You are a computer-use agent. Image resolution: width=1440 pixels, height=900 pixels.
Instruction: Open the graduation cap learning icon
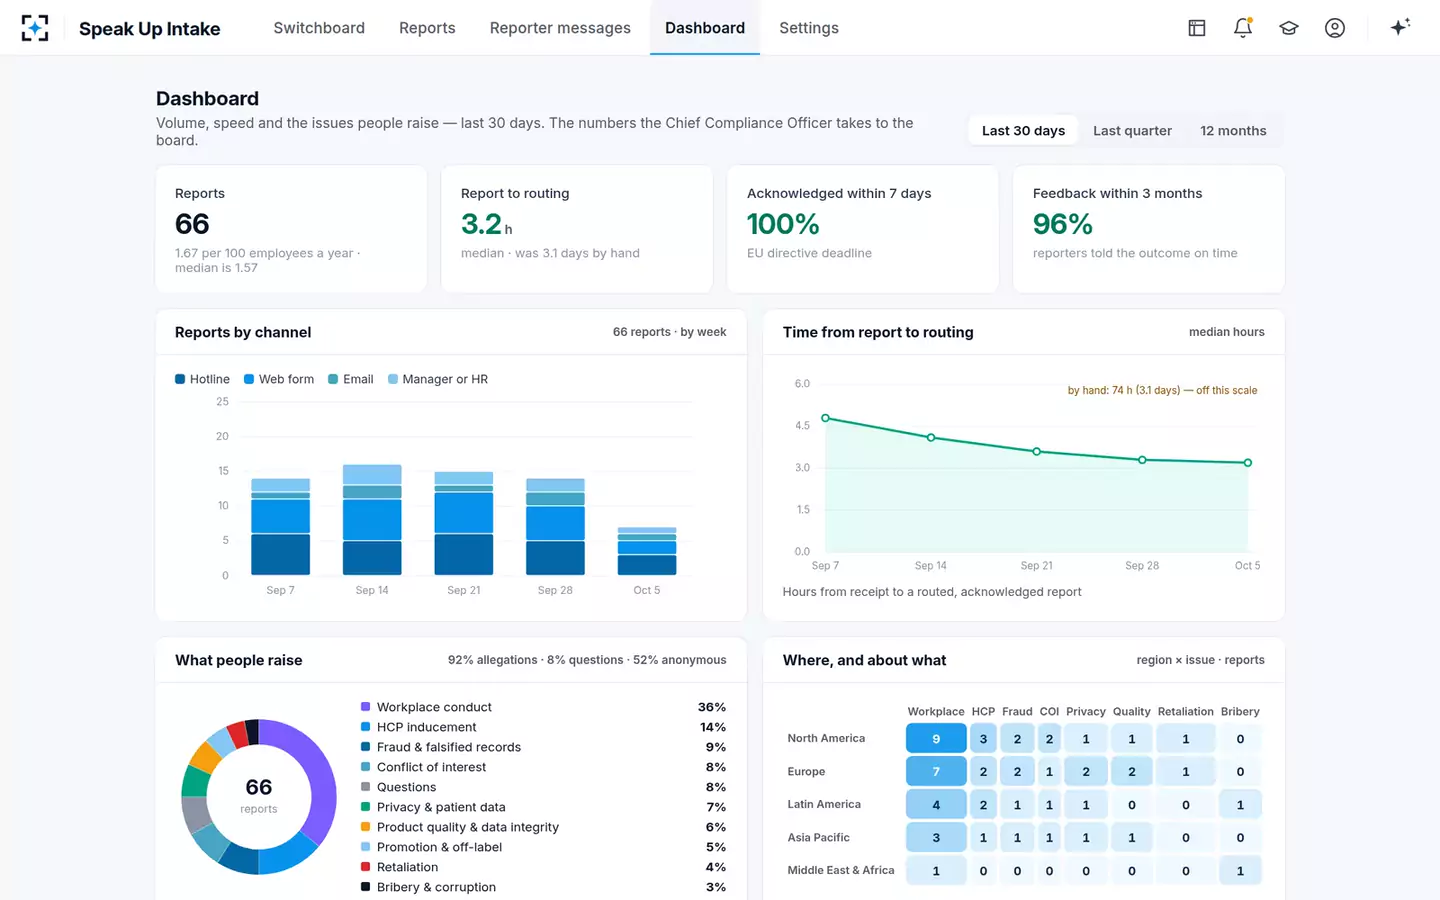[1289, 28]
